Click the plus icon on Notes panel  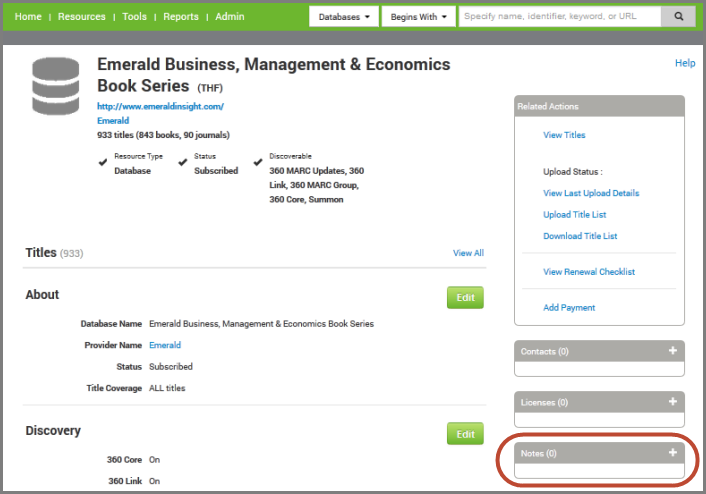coord(673,452)
